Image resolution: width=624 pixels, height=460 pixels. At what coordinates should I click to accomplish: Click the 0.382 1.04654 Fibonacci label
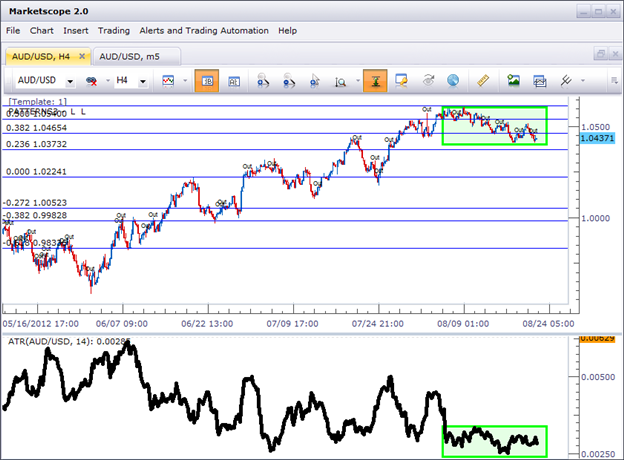36,128
